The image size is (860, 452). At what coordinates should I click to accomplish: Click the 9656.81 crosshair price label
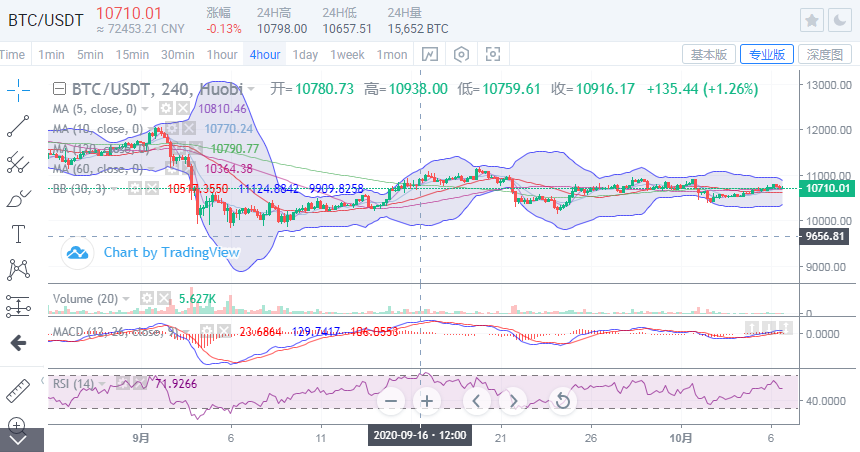click(824, 236)
